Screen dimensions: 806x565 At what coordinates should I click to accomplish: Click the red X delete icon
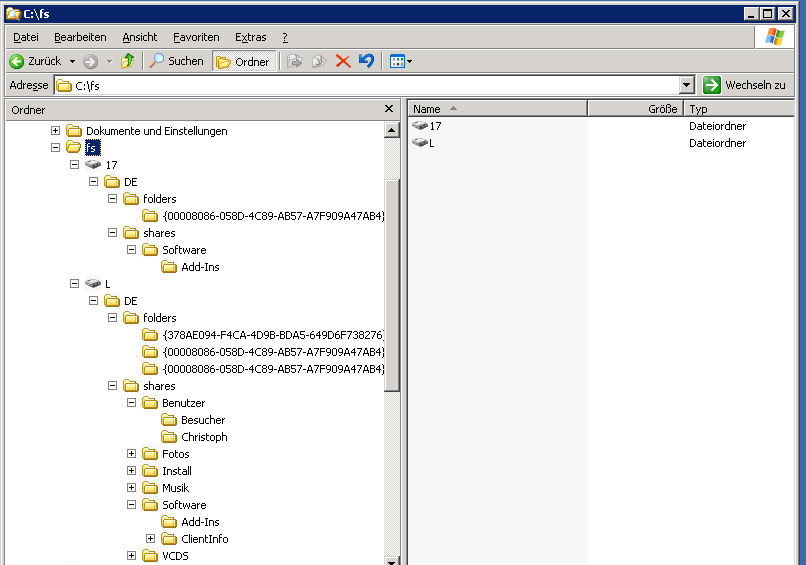click(x=343, y=62)
